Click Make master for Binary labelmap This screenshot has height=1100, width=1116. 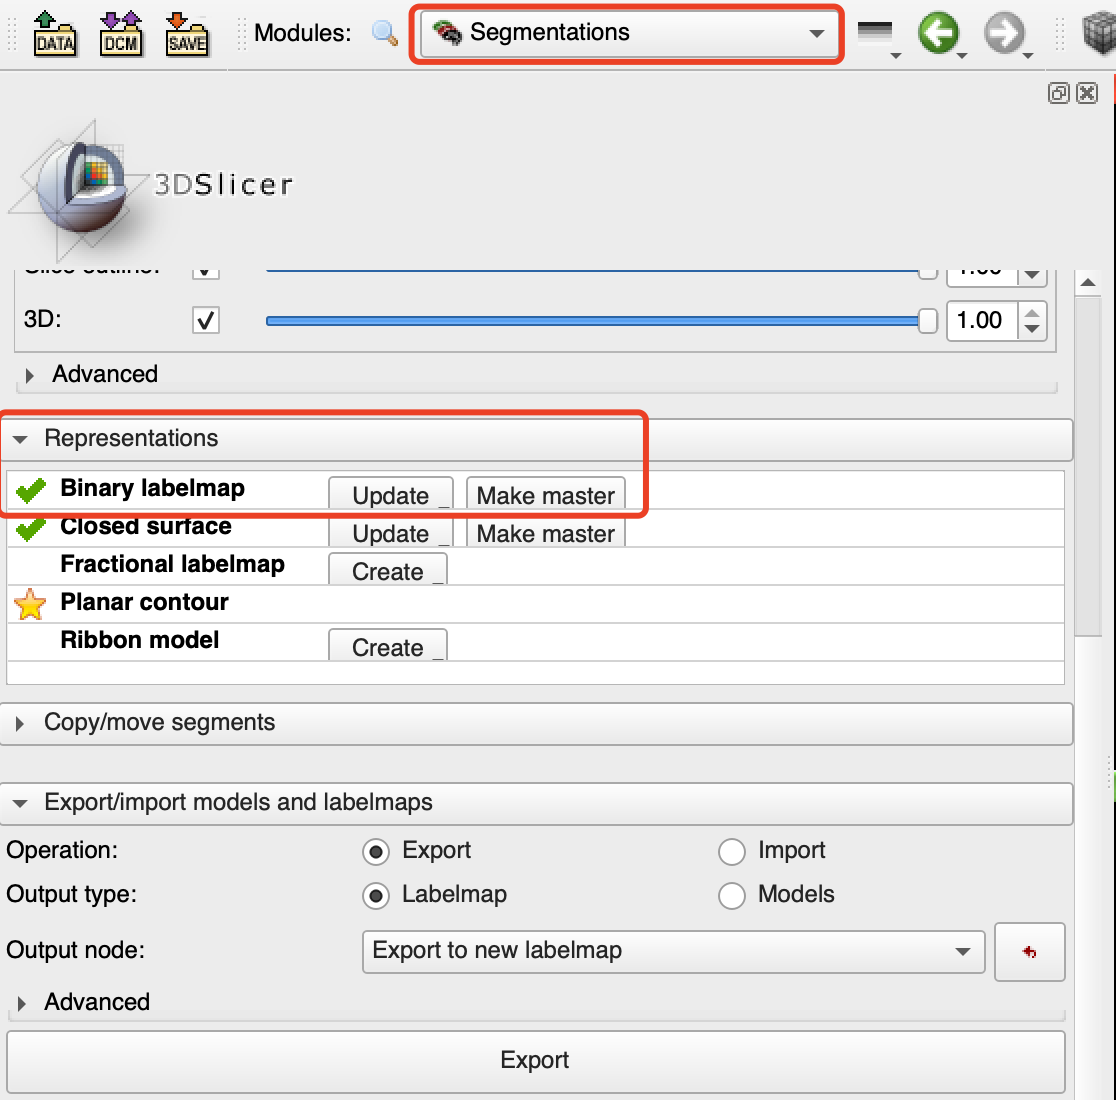click(x=545, y=494)
